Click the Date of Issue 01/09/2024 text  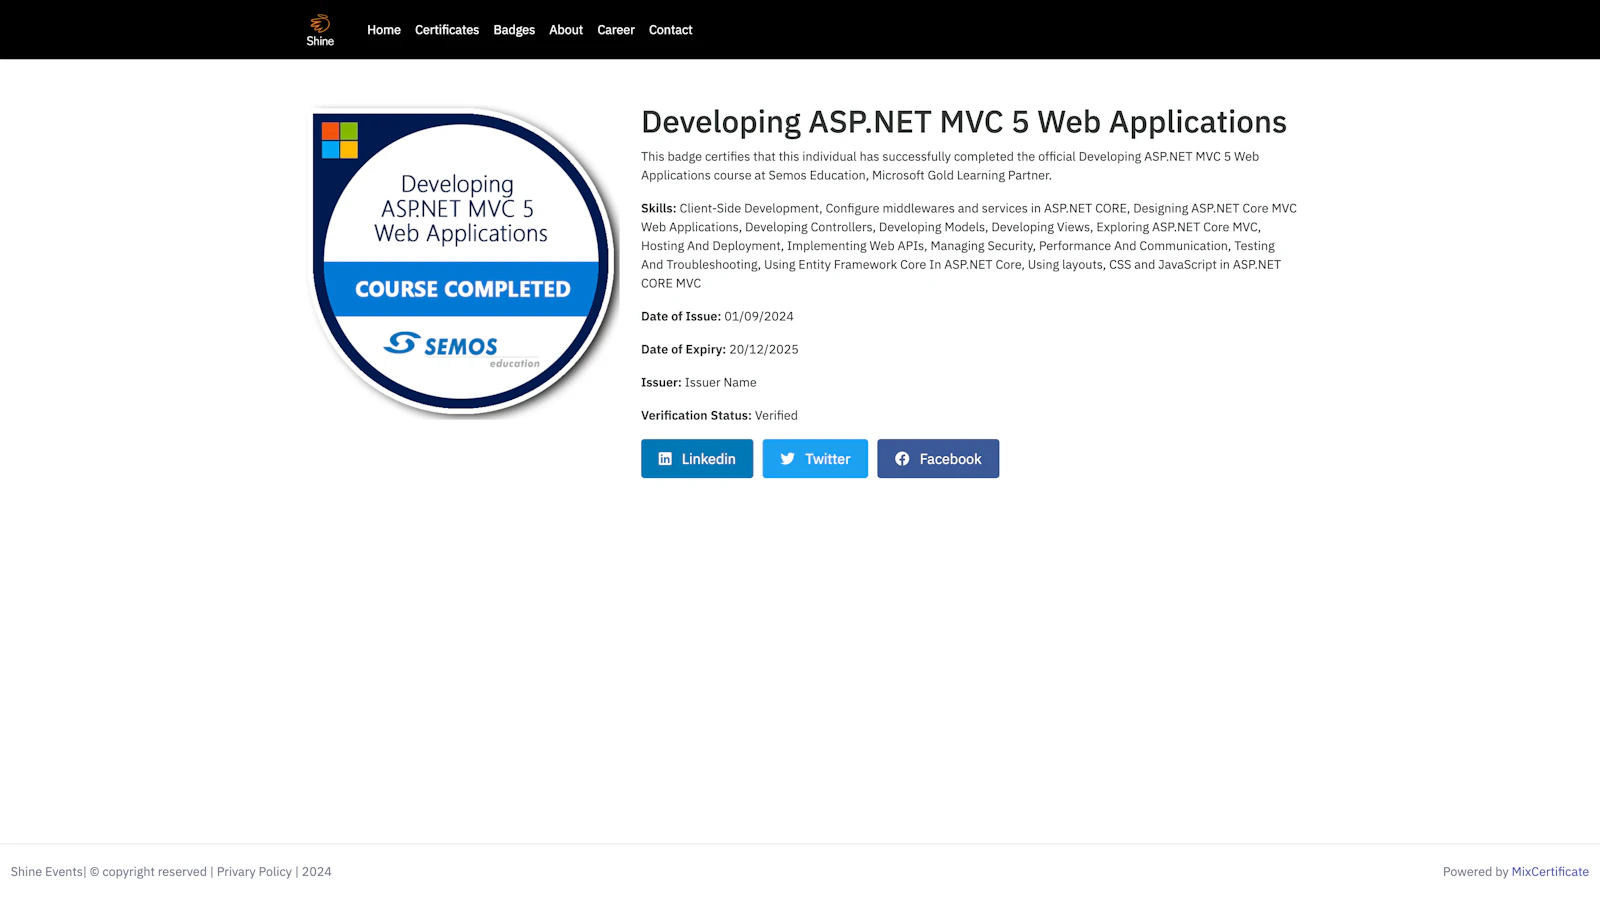click(717, 316)
